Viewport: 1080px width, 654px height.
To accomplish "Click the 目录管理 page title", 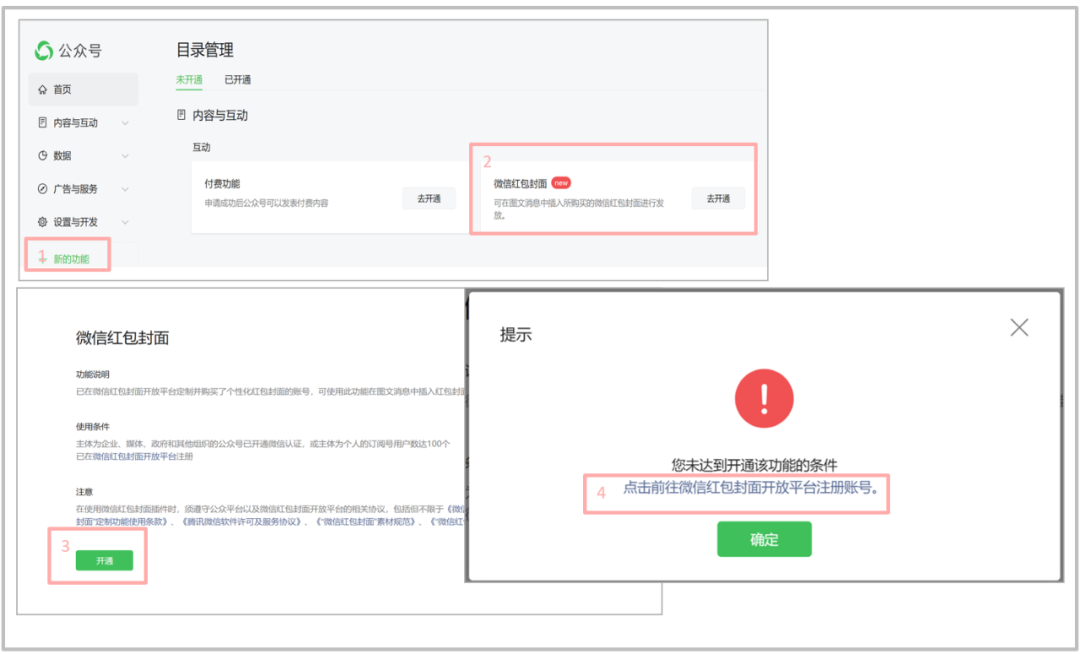I will pos(205,50).
